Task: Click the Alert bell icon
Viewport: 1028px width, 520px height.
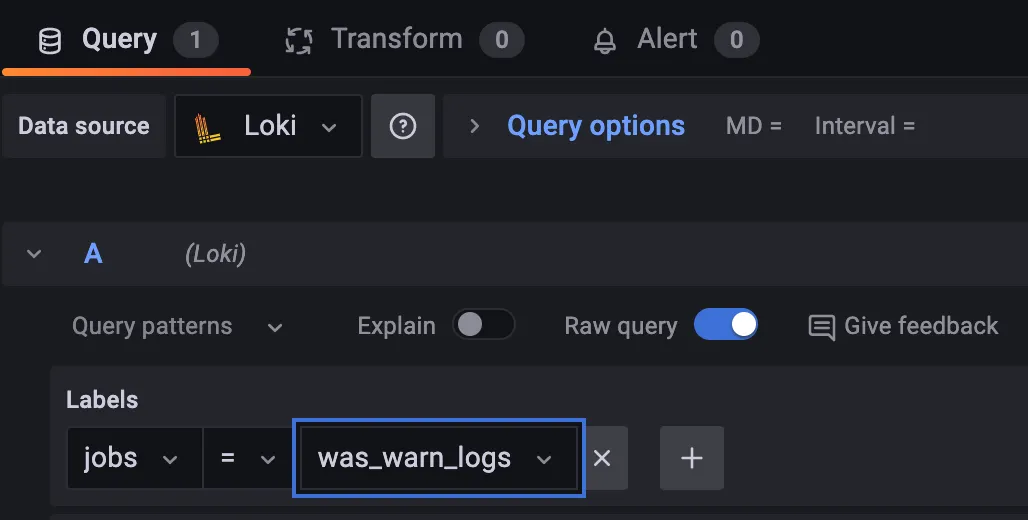Action: coord(605,40)
